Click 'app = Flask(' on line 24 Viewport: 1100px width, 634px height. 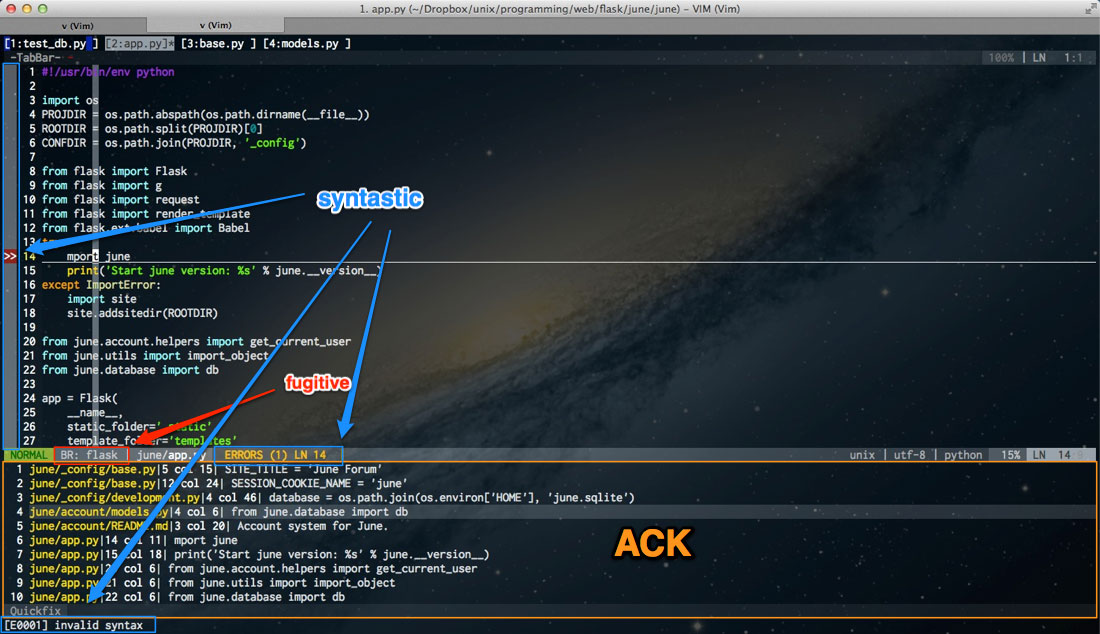(79, 398)
